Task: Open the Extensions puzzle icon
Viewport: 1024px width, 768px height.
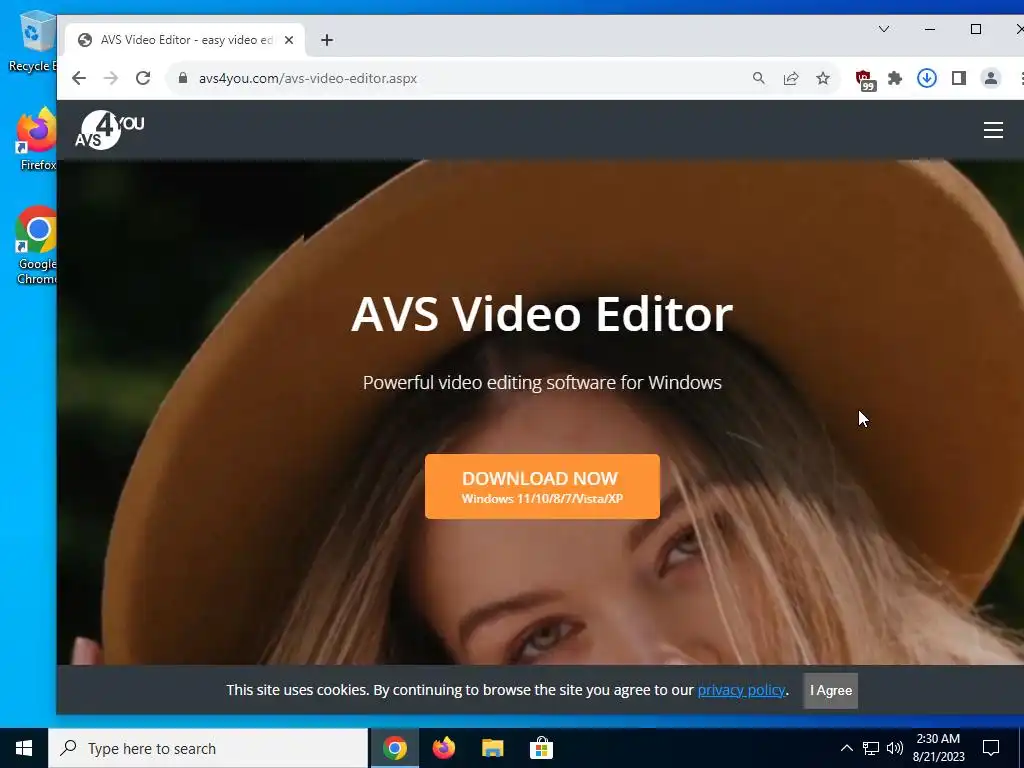Action: click(895, 78)
